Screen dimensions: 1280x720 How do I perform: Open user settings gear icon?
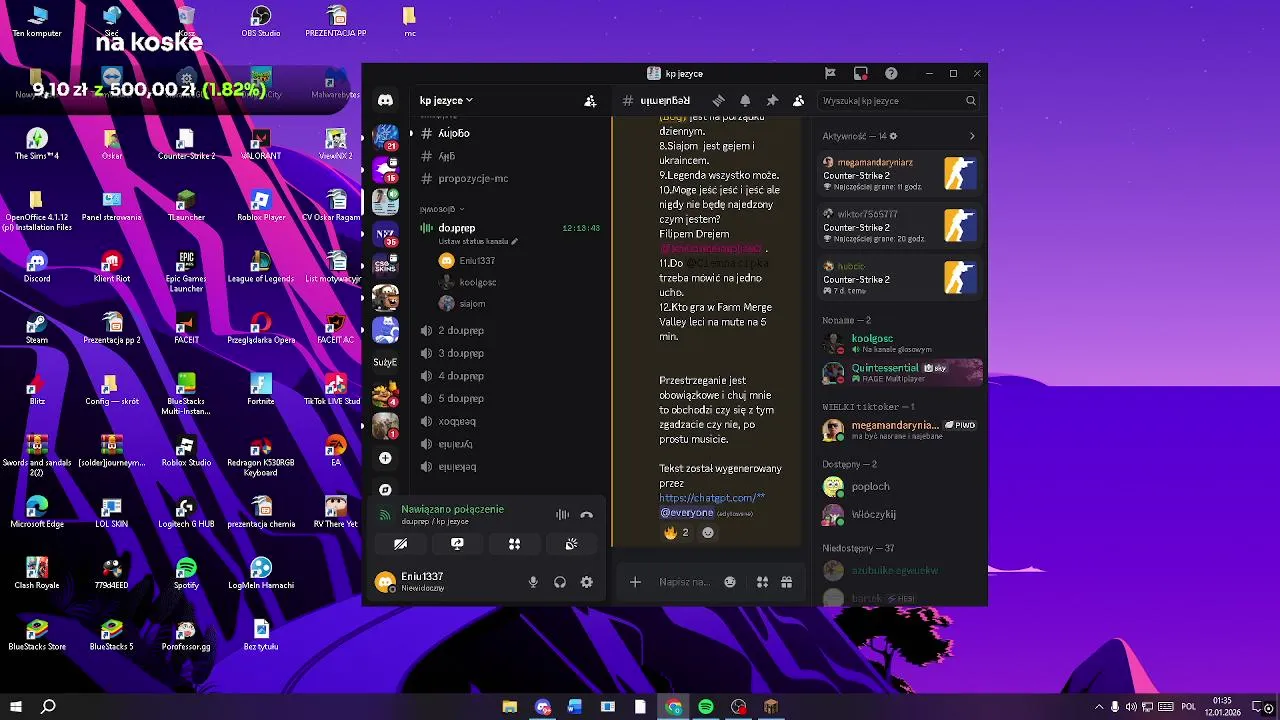pyautogui.click(x=587, y=582)
